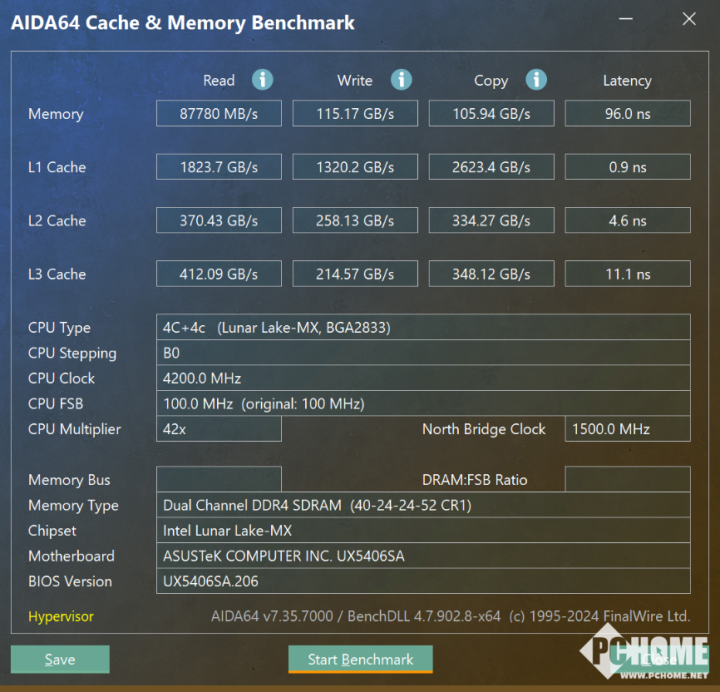Click L1 Cache Write value 1320.2 GB/s
The height and width of the screenshot is (692, 720).
(x=355, y=167)
